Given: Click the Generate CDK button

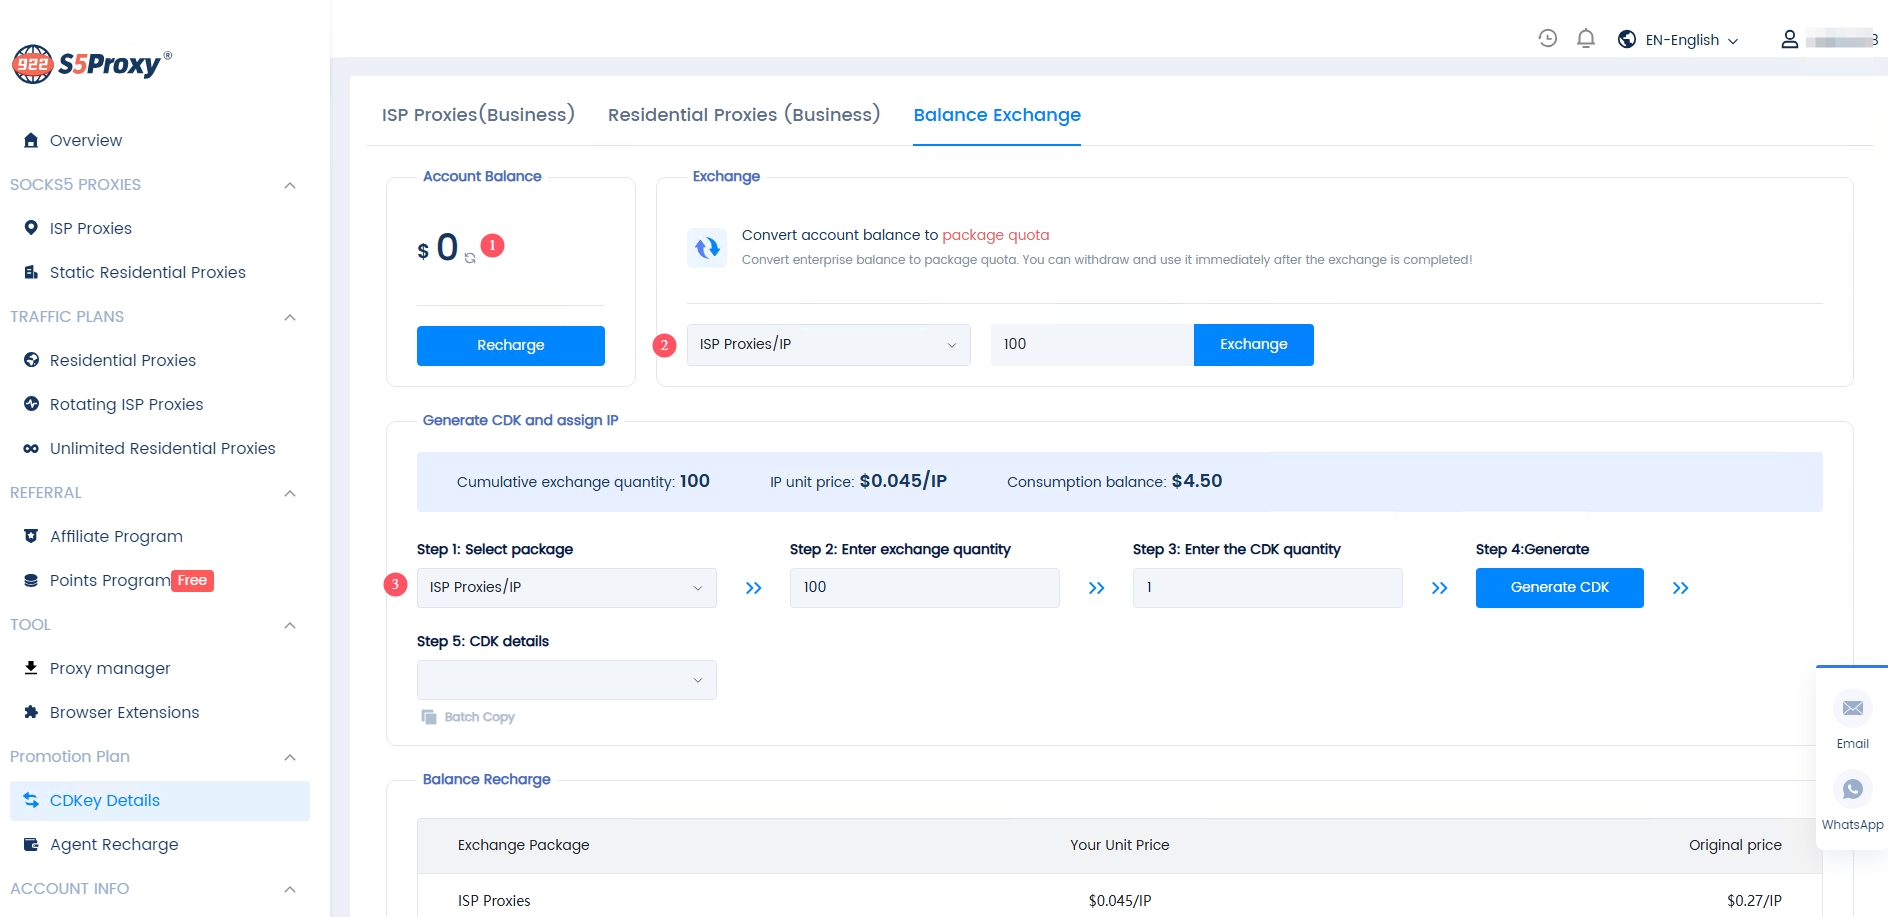Looking at the screenshot, I should [1559, 588].
